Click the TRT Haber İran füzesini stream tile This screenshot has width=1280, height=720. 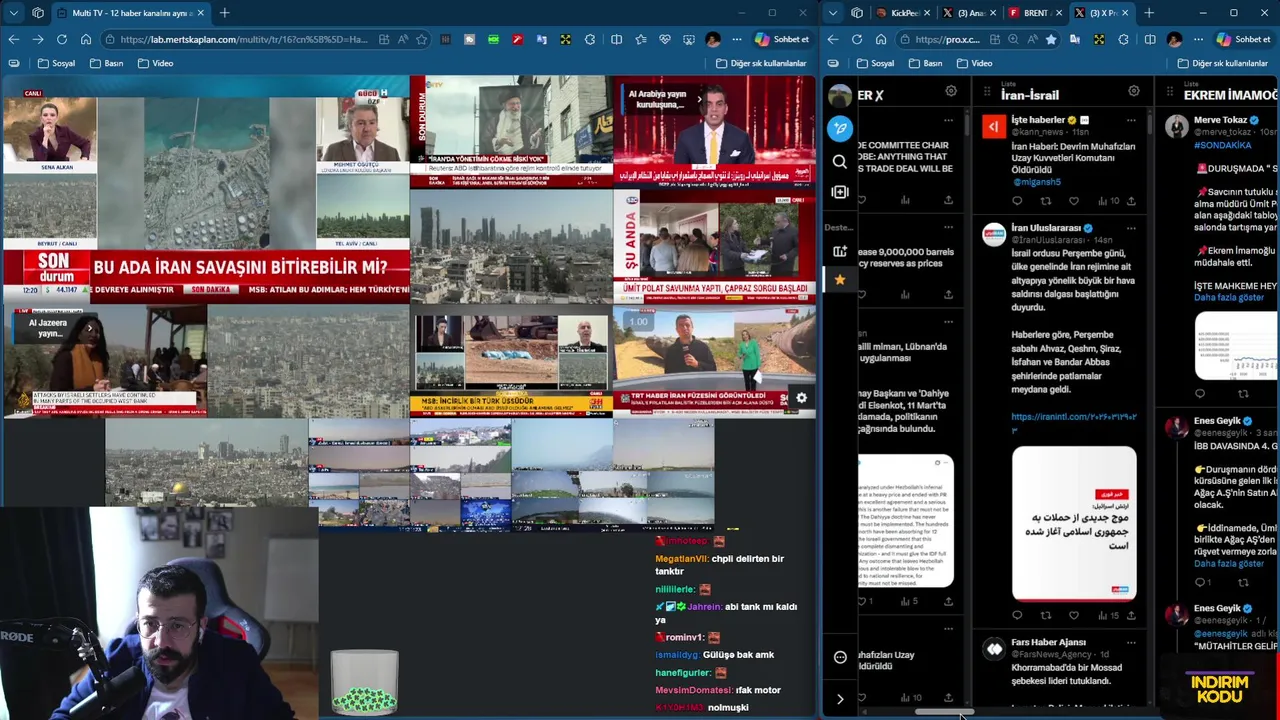(x=714, y=361)
